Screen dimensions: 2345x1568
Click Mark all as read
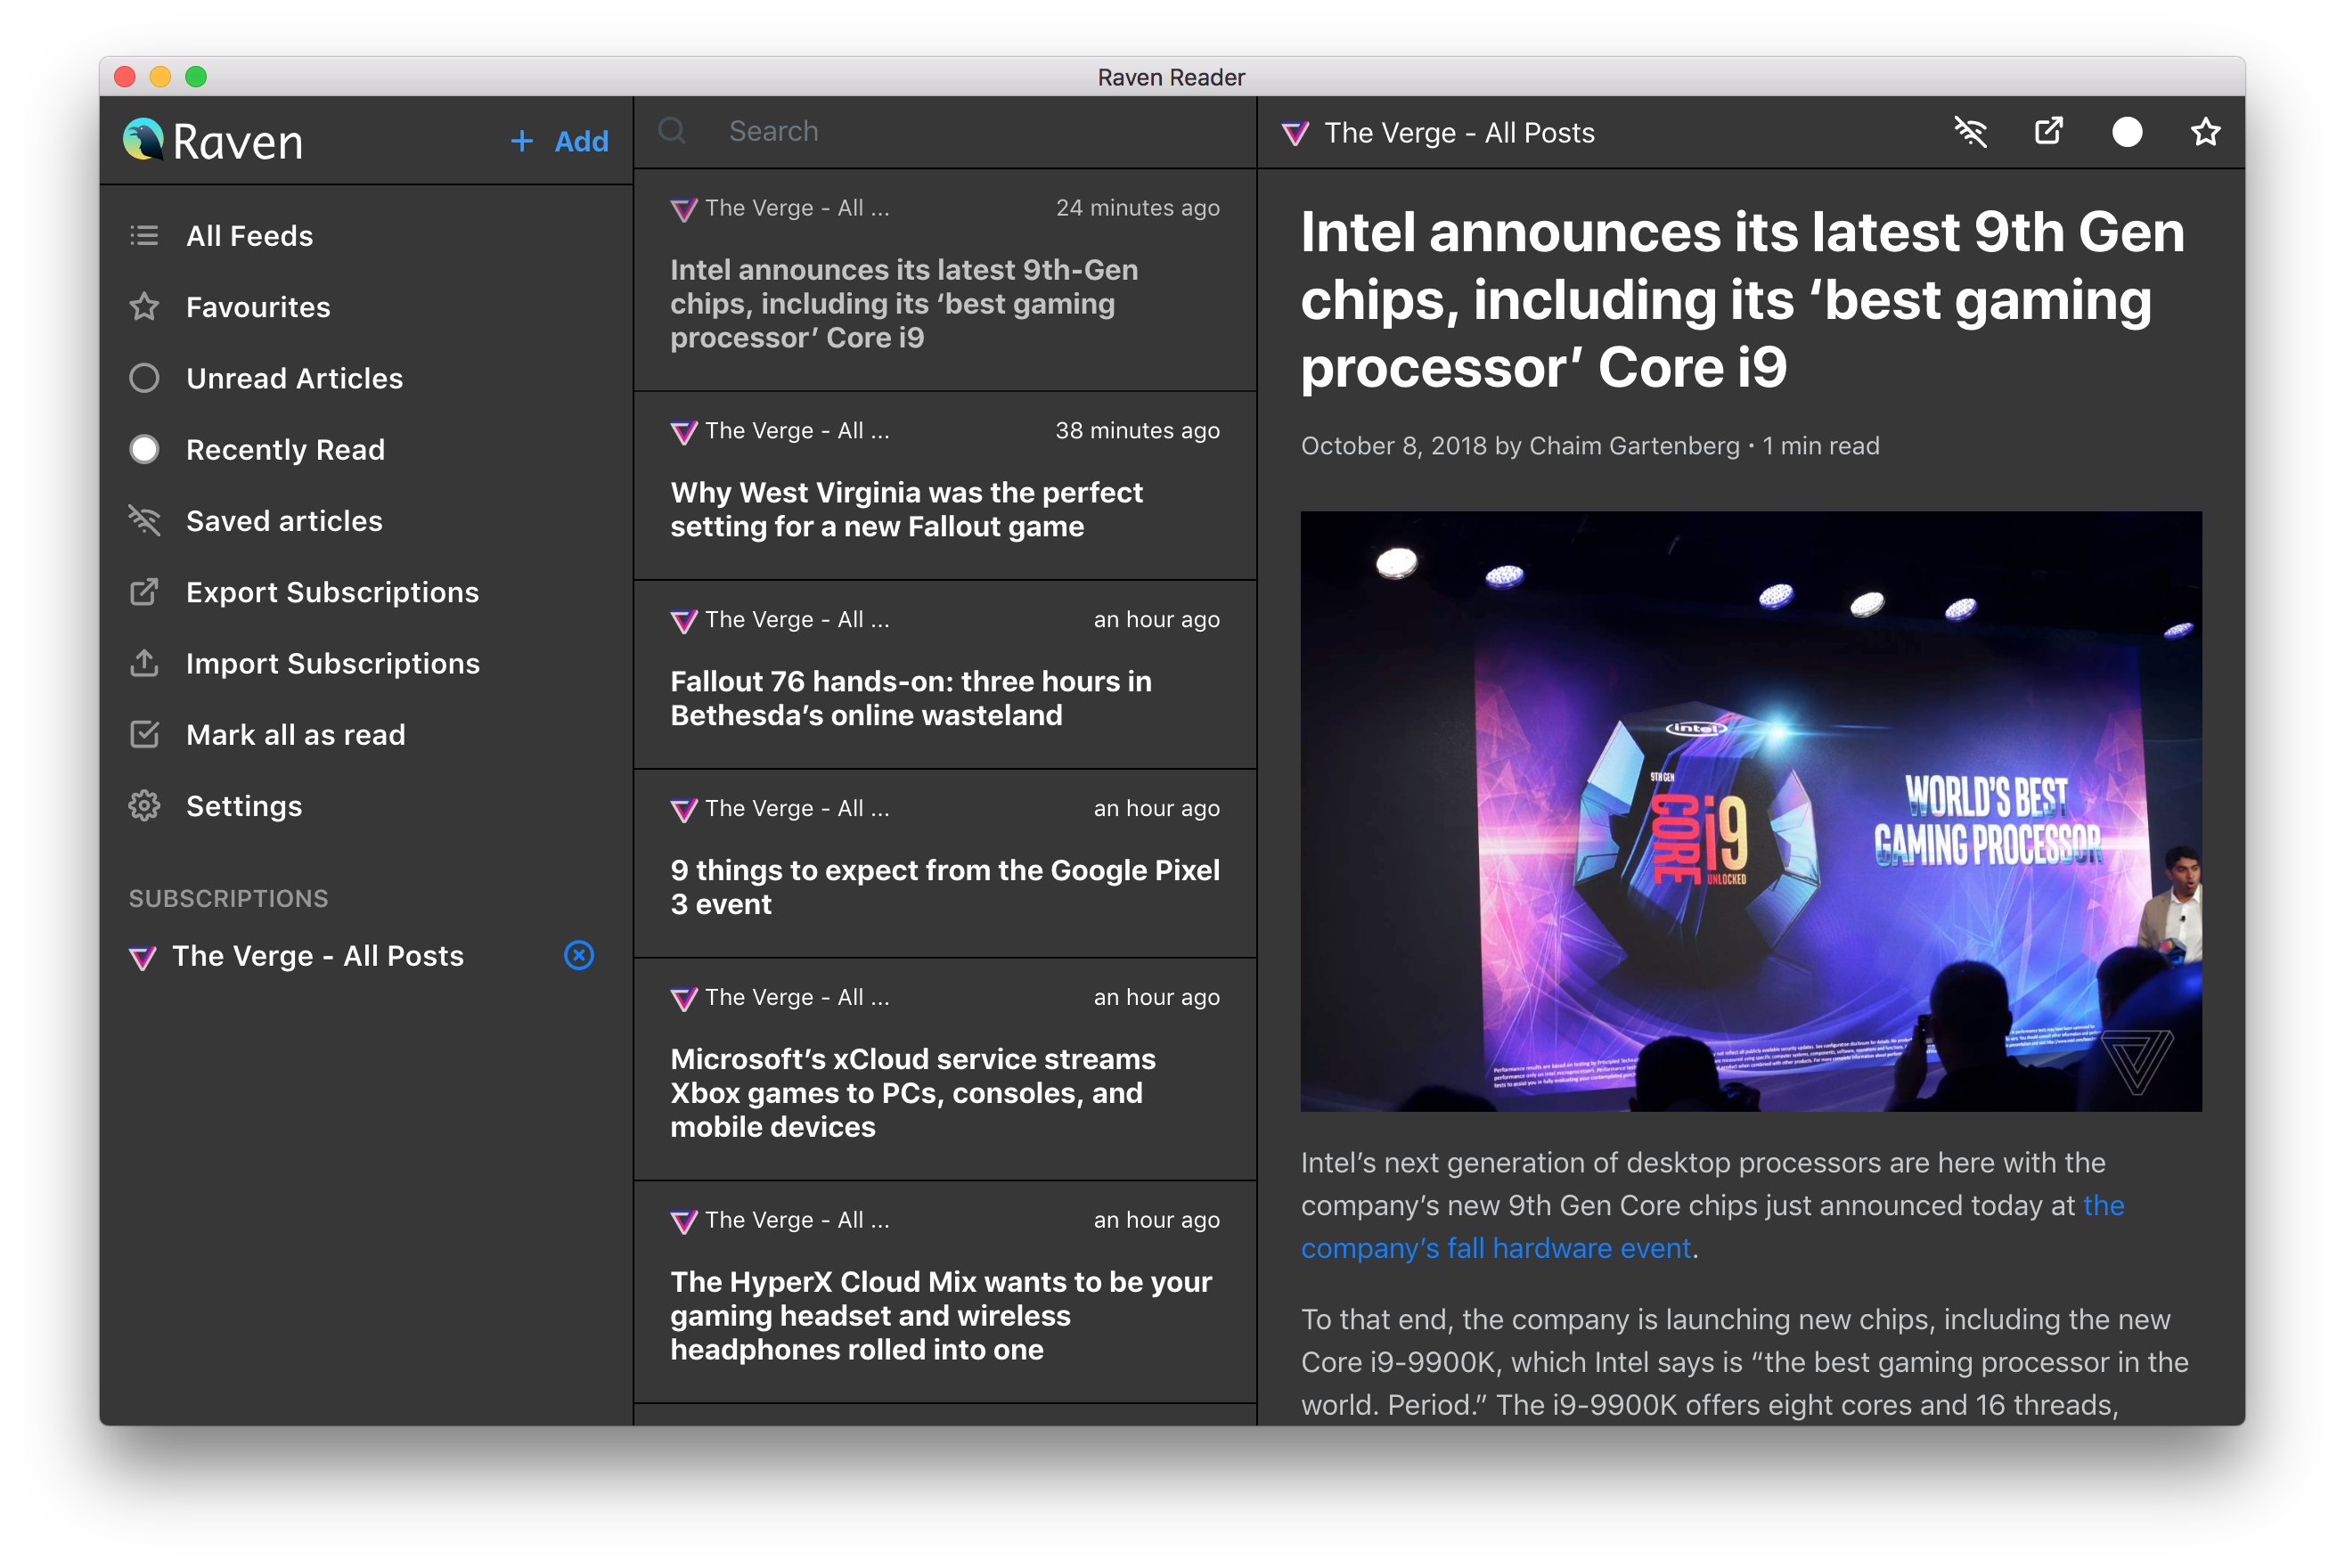click(x=295, y=735)
